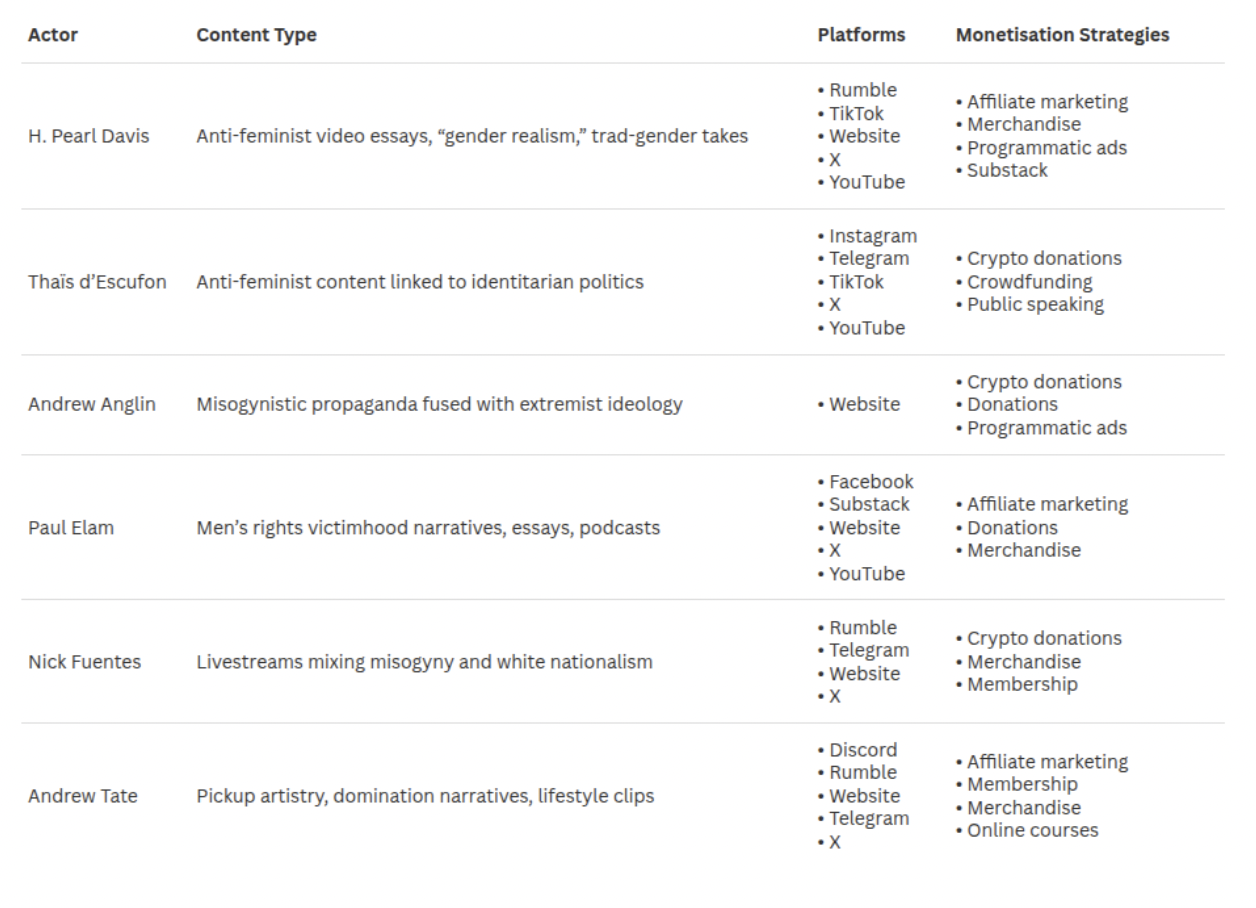1256x908 pixels.
Task: Click Online courses under Andrew Tate
Action: (1032, 831)
